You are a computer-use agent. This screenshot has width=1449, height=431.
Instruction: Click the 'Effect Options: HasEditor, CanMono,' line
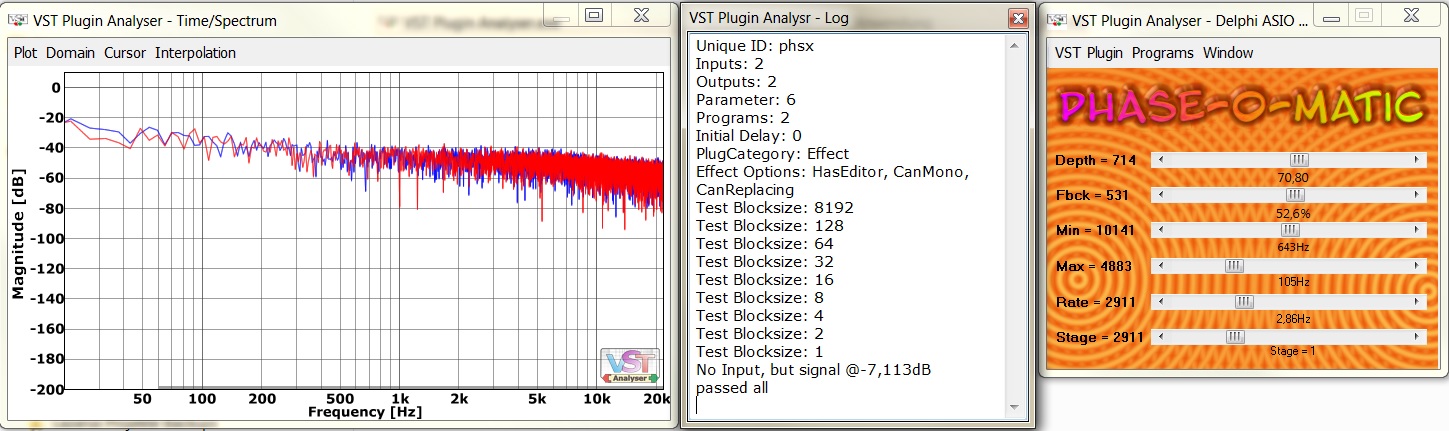click(x=832, y=172)
